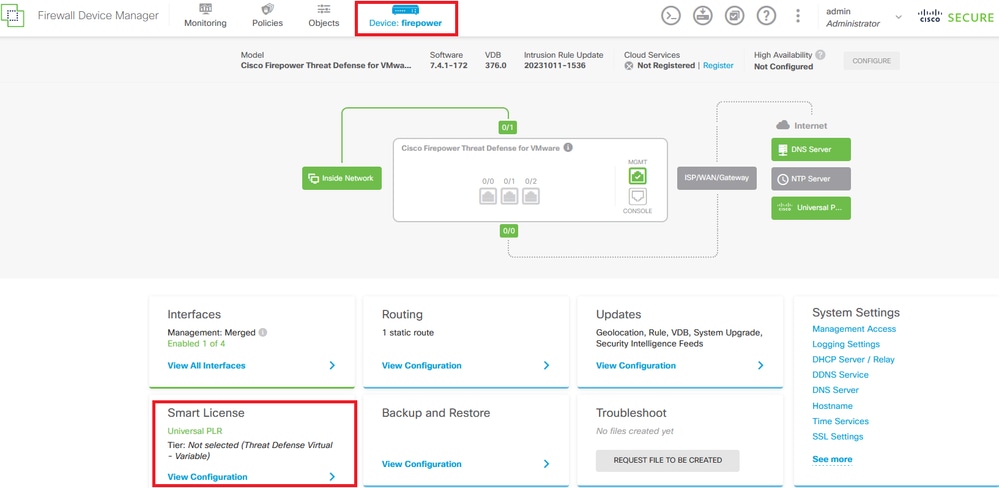
Task: Open Time Services link
Action: pyautogui.click(x=840, y=421)
